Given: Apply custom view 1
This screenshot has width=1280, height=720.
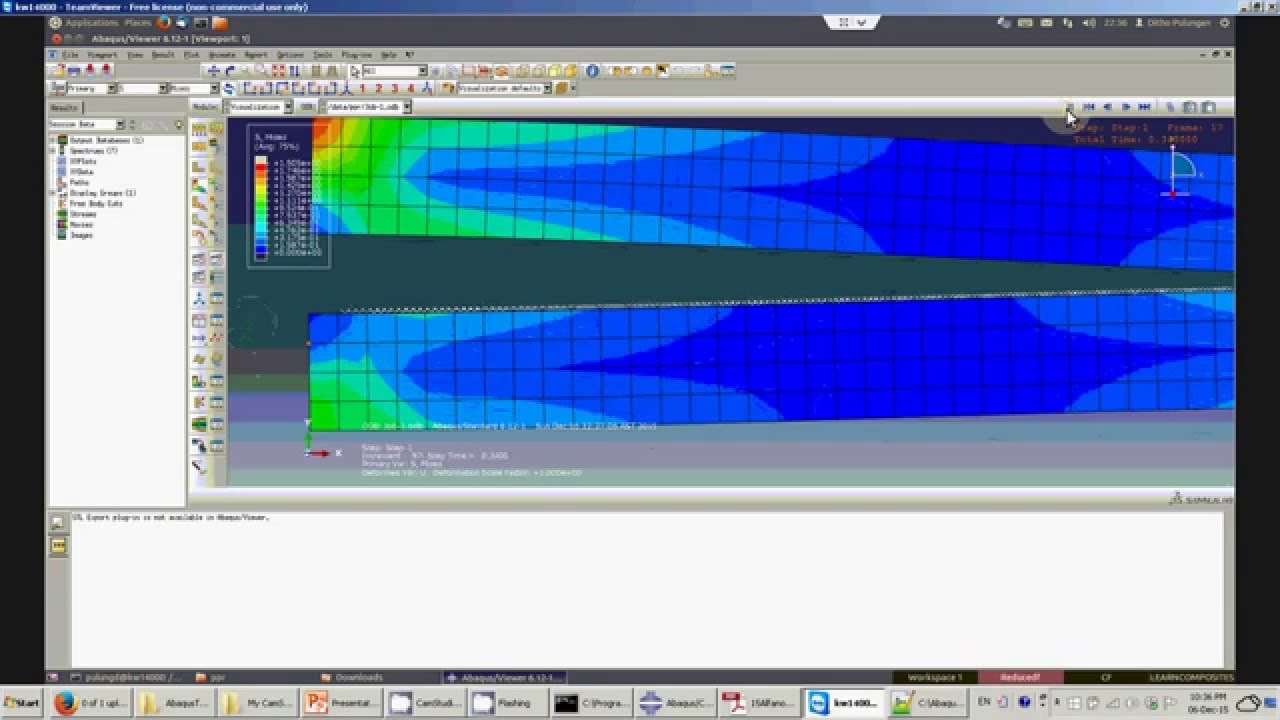Looking at the screenshot, I should tap(363, 88).
